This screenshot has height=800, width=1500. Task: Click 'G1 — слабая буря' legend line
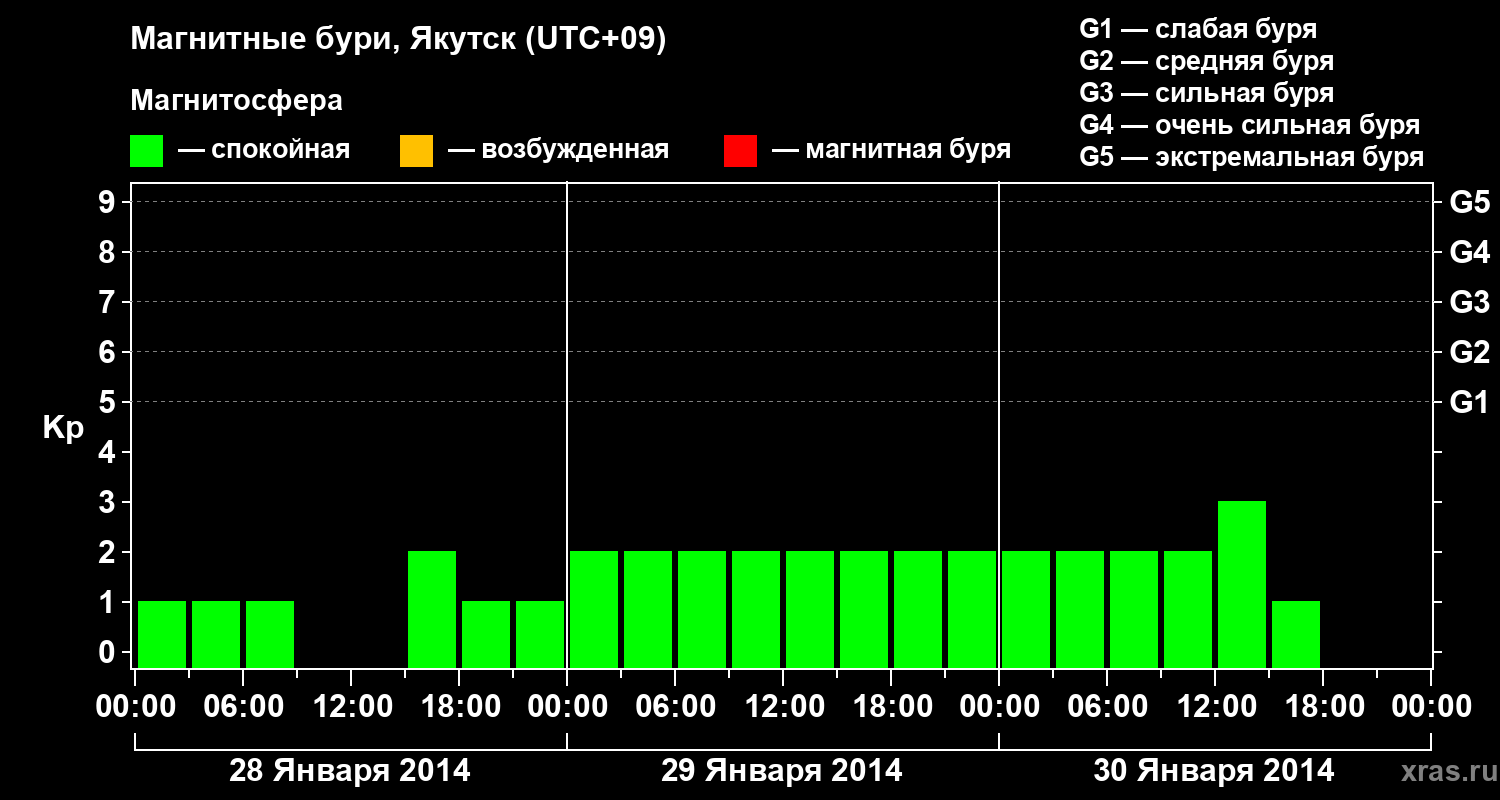1198,29
